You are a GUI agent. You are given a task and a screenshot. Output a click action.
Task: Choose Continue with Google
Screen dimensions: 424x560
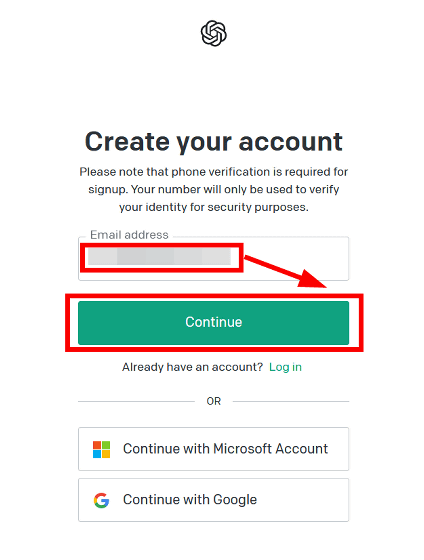(x=214, y=500)
